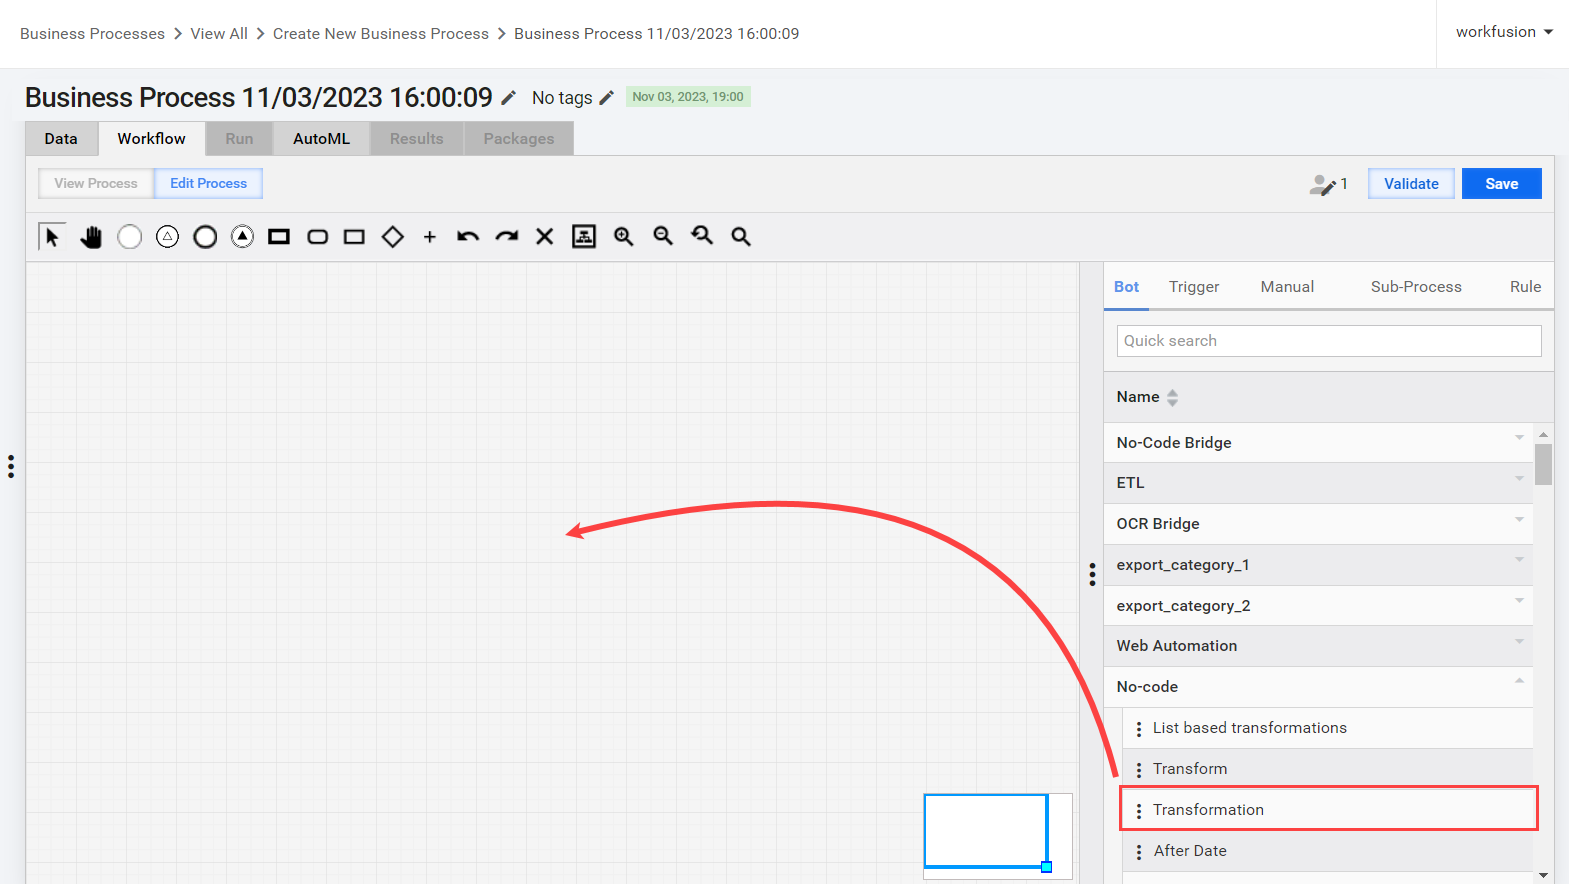Zoom in on the workflow canvas
The image size is (1569, 884).
[624, 236]
